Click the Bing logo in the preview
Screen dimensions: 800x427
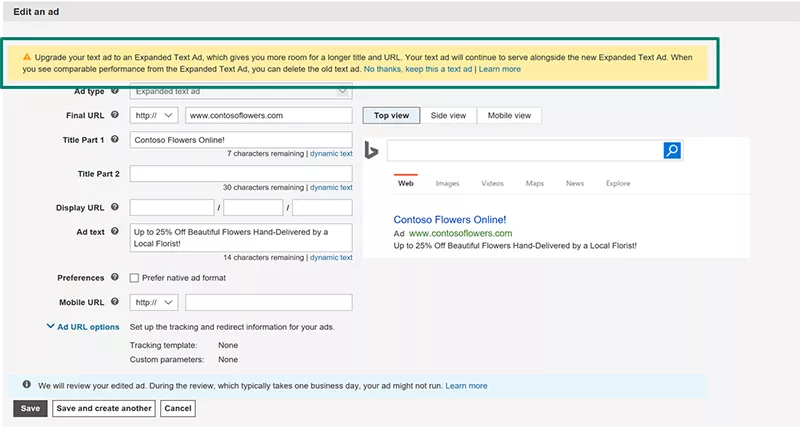coord(371,150)
